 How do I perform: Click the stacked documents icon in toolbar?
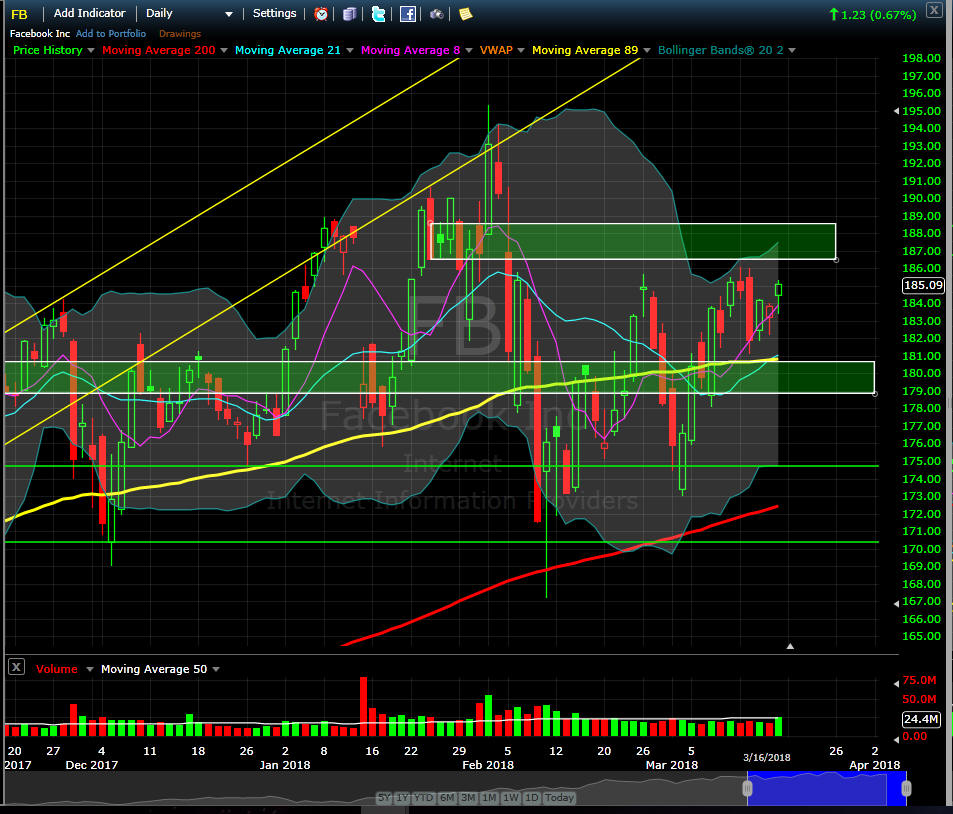pyautogui.click(x=349, y=14)
